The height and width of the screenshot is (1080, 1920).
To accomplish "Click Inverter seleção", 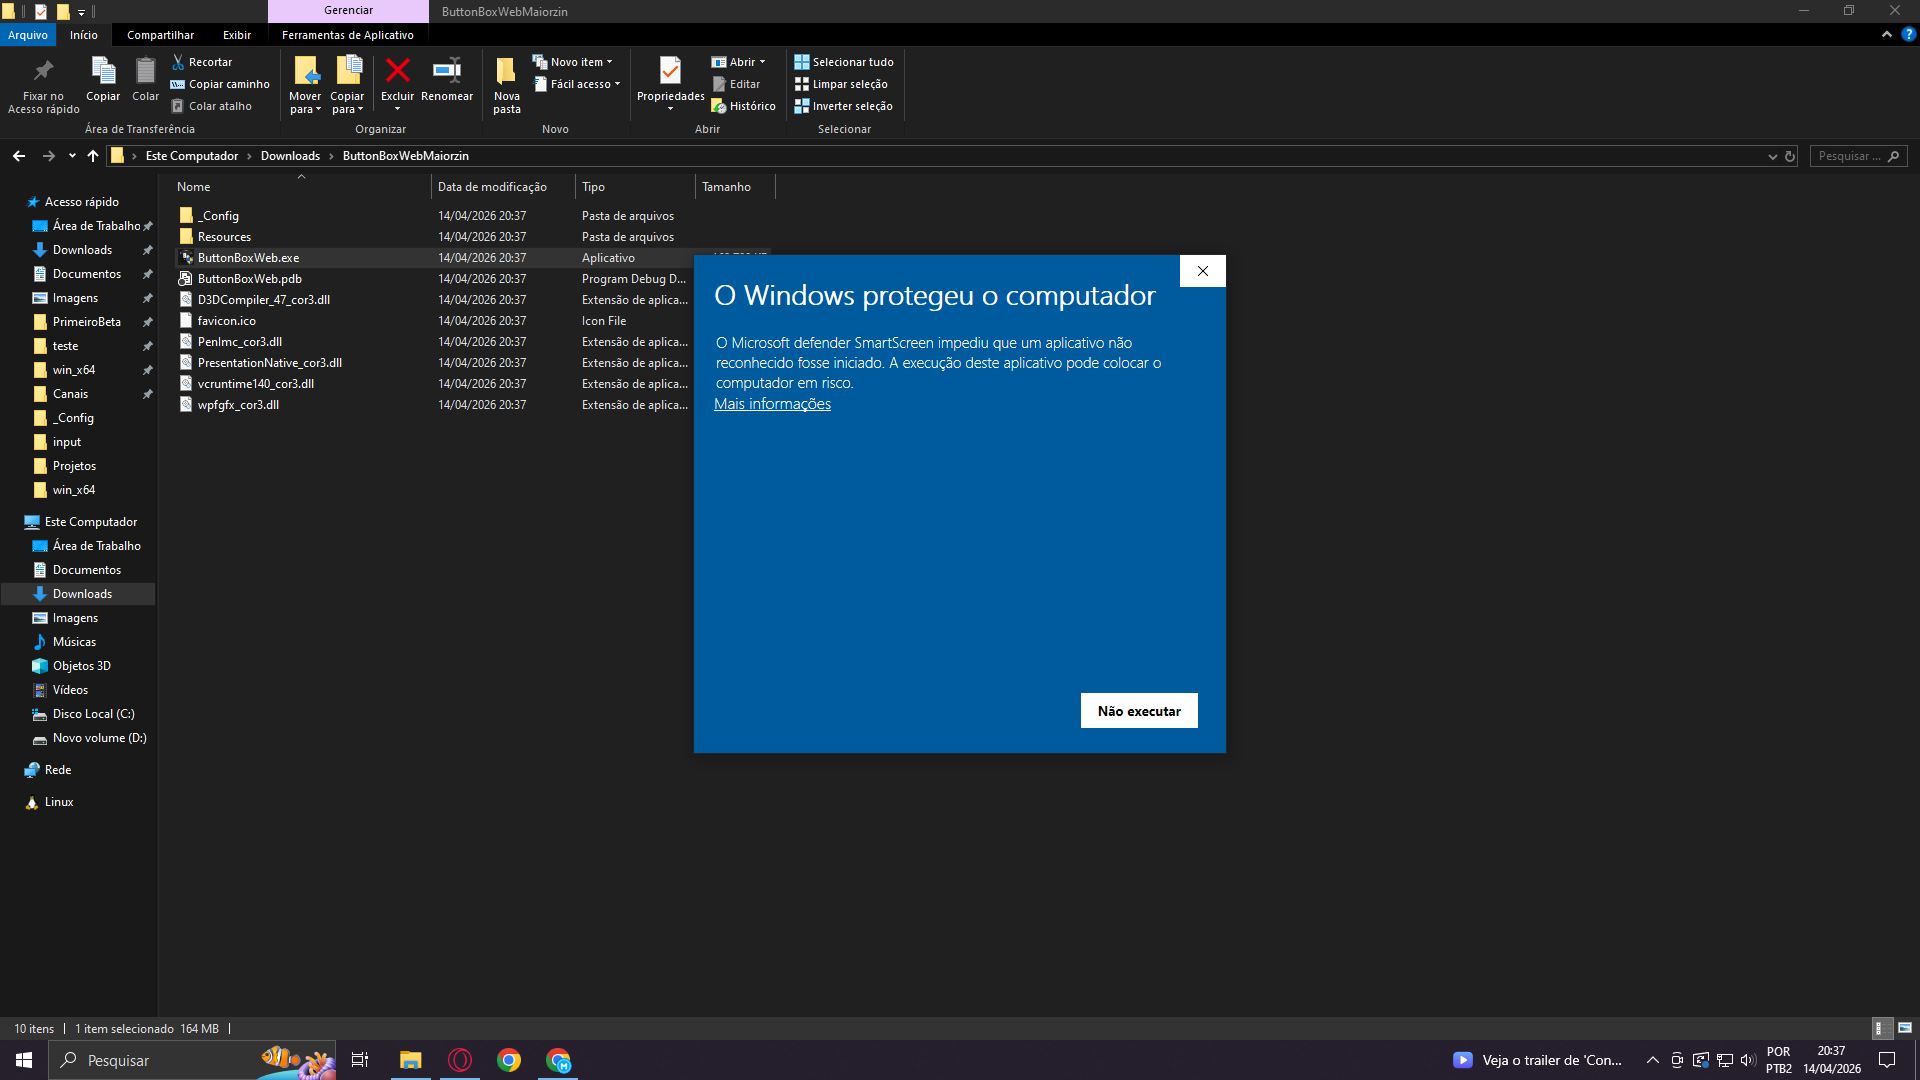I will (x=844, y=106).
